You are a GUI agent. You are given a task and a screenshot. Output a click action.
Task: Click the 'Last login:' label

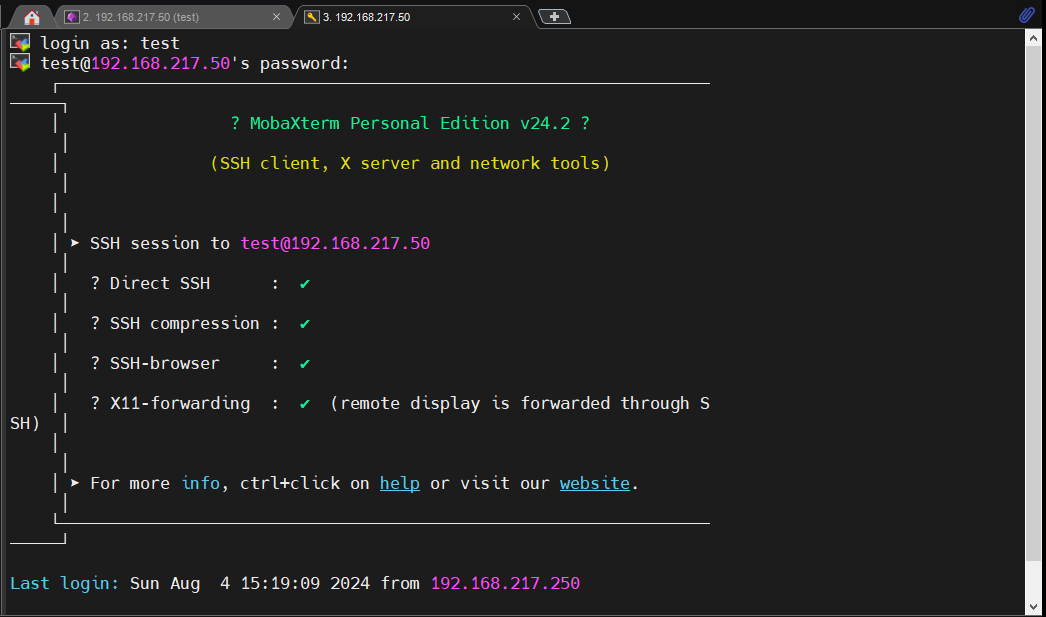[64, 584]
